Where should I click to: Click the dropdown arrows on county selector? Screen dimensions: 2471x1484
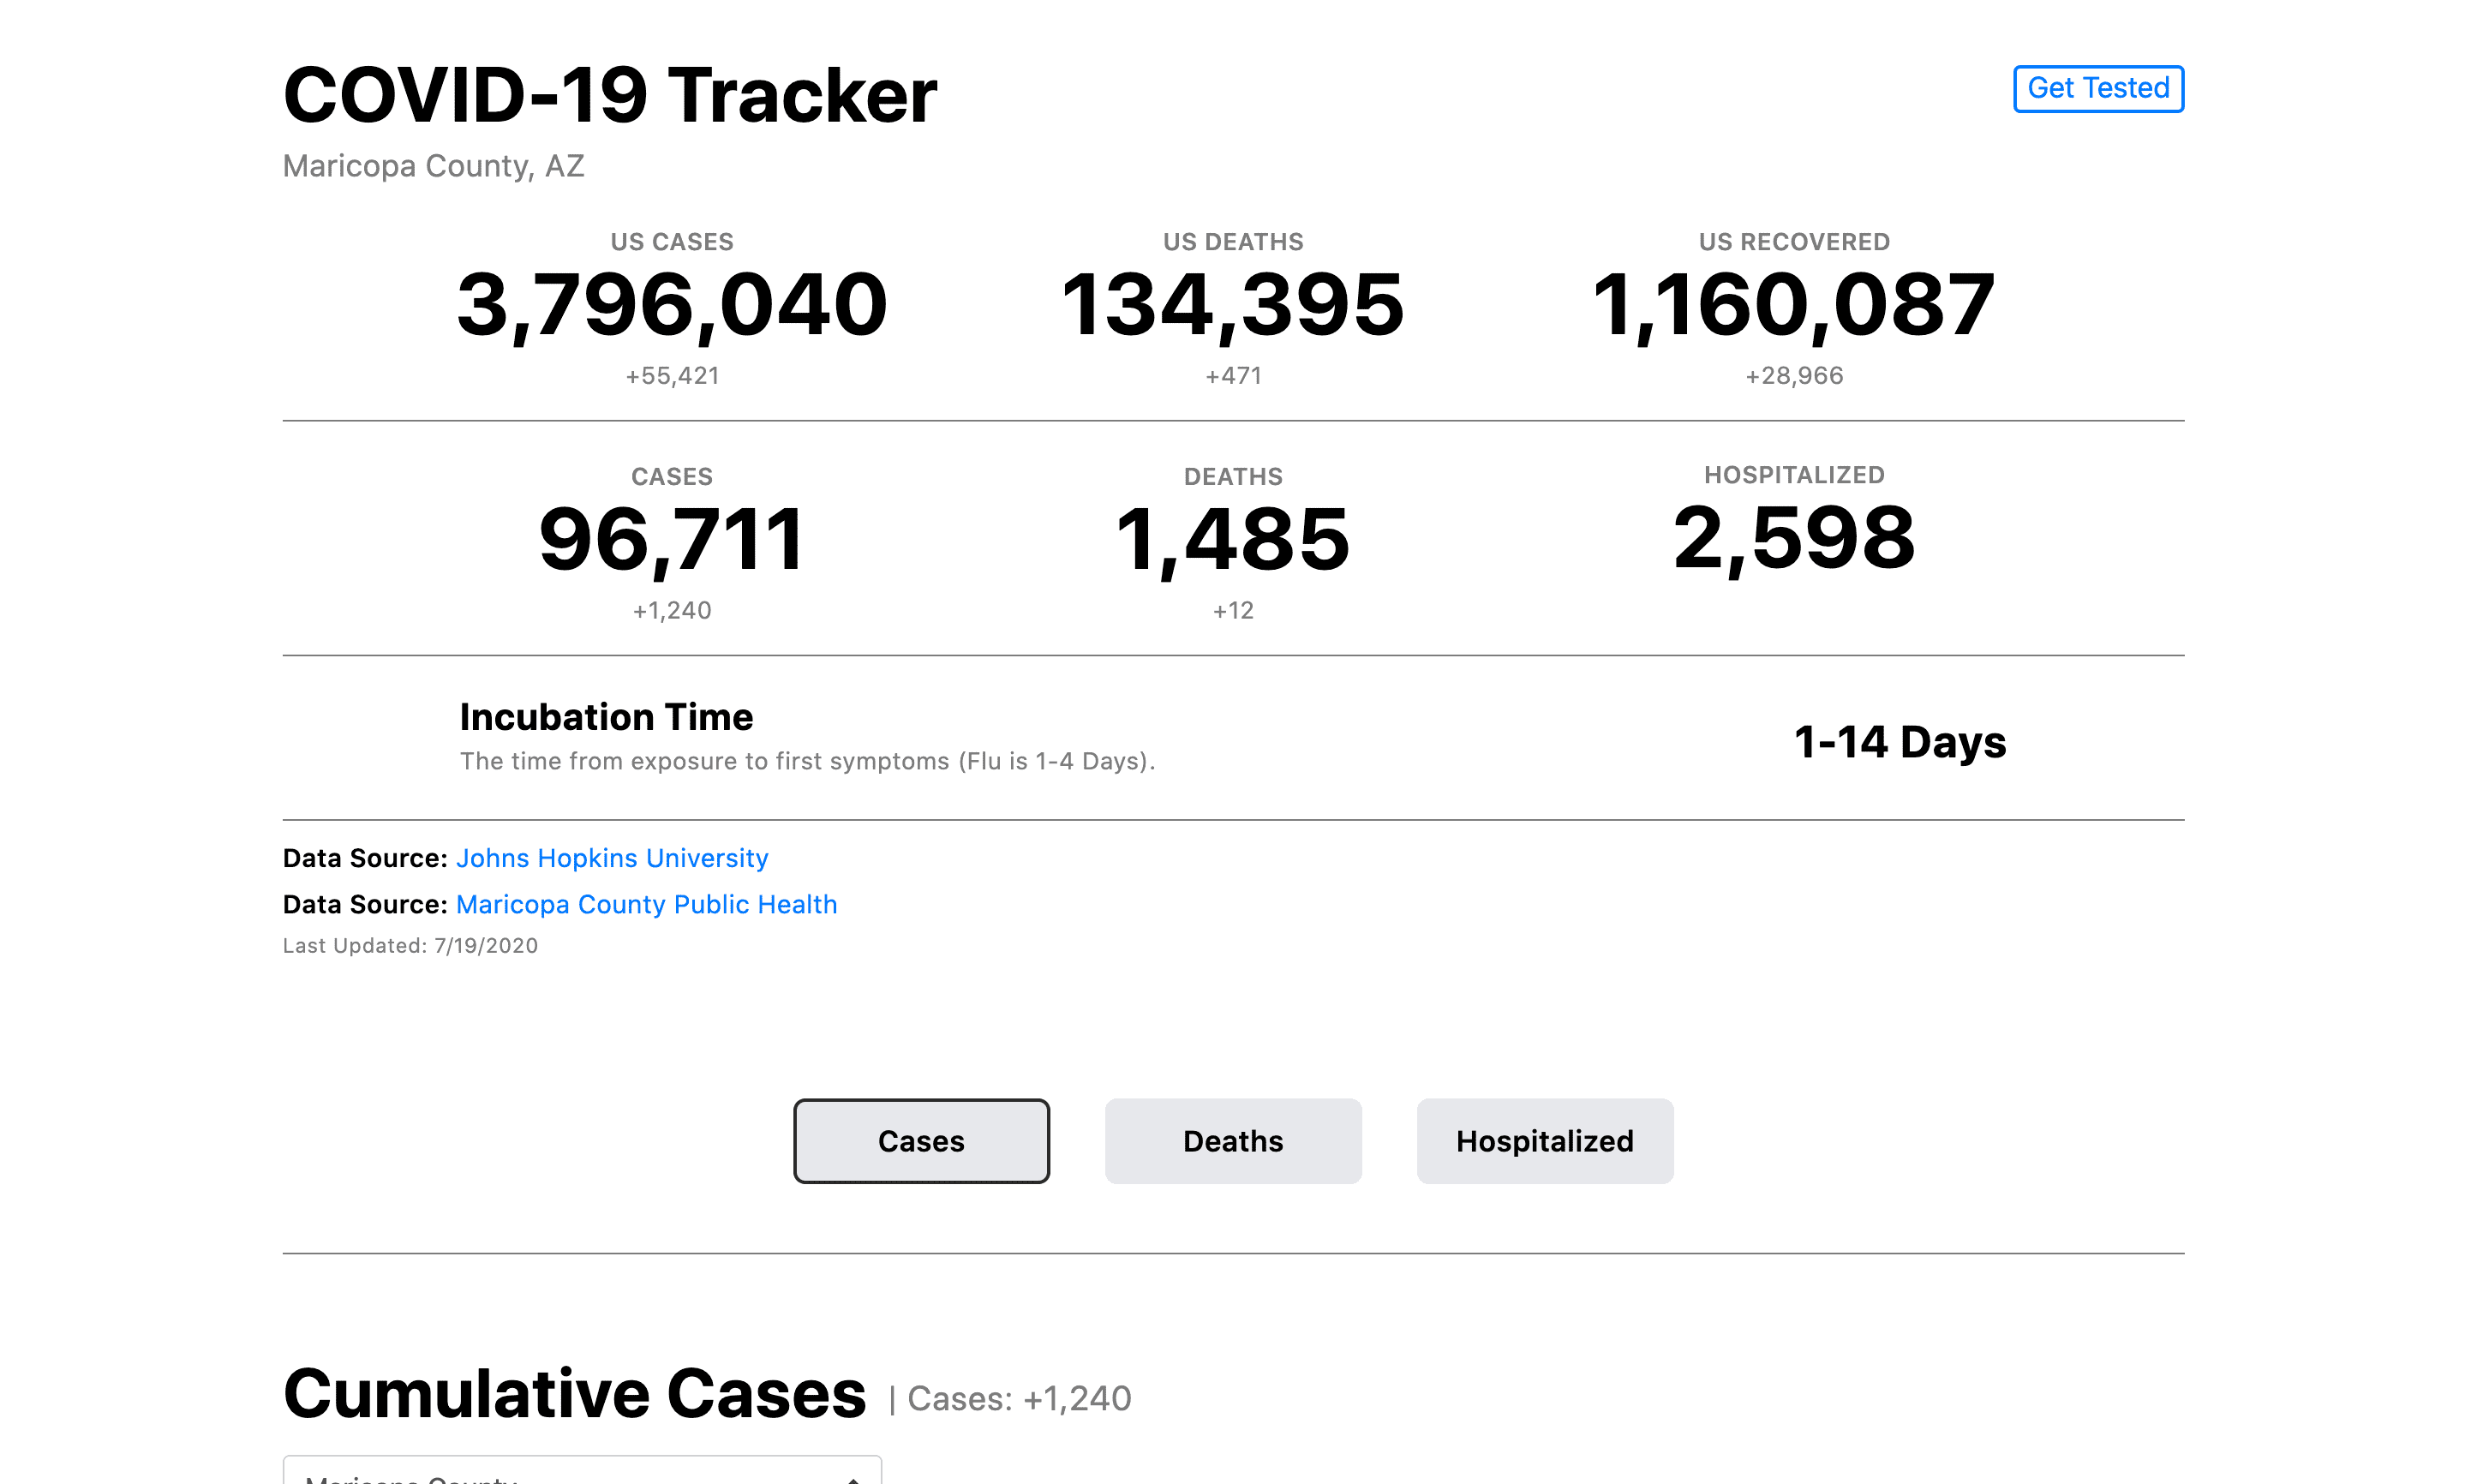tap(853, 1478)
